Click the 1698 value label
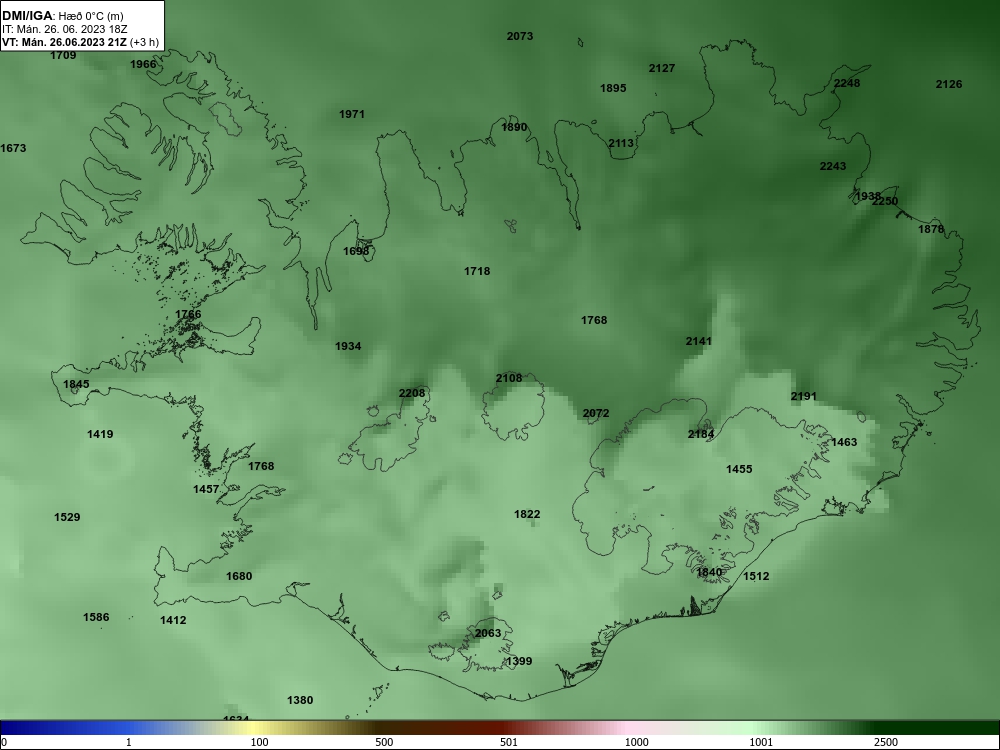This screenshot has height=750, width=1000. tap(356, 251)
